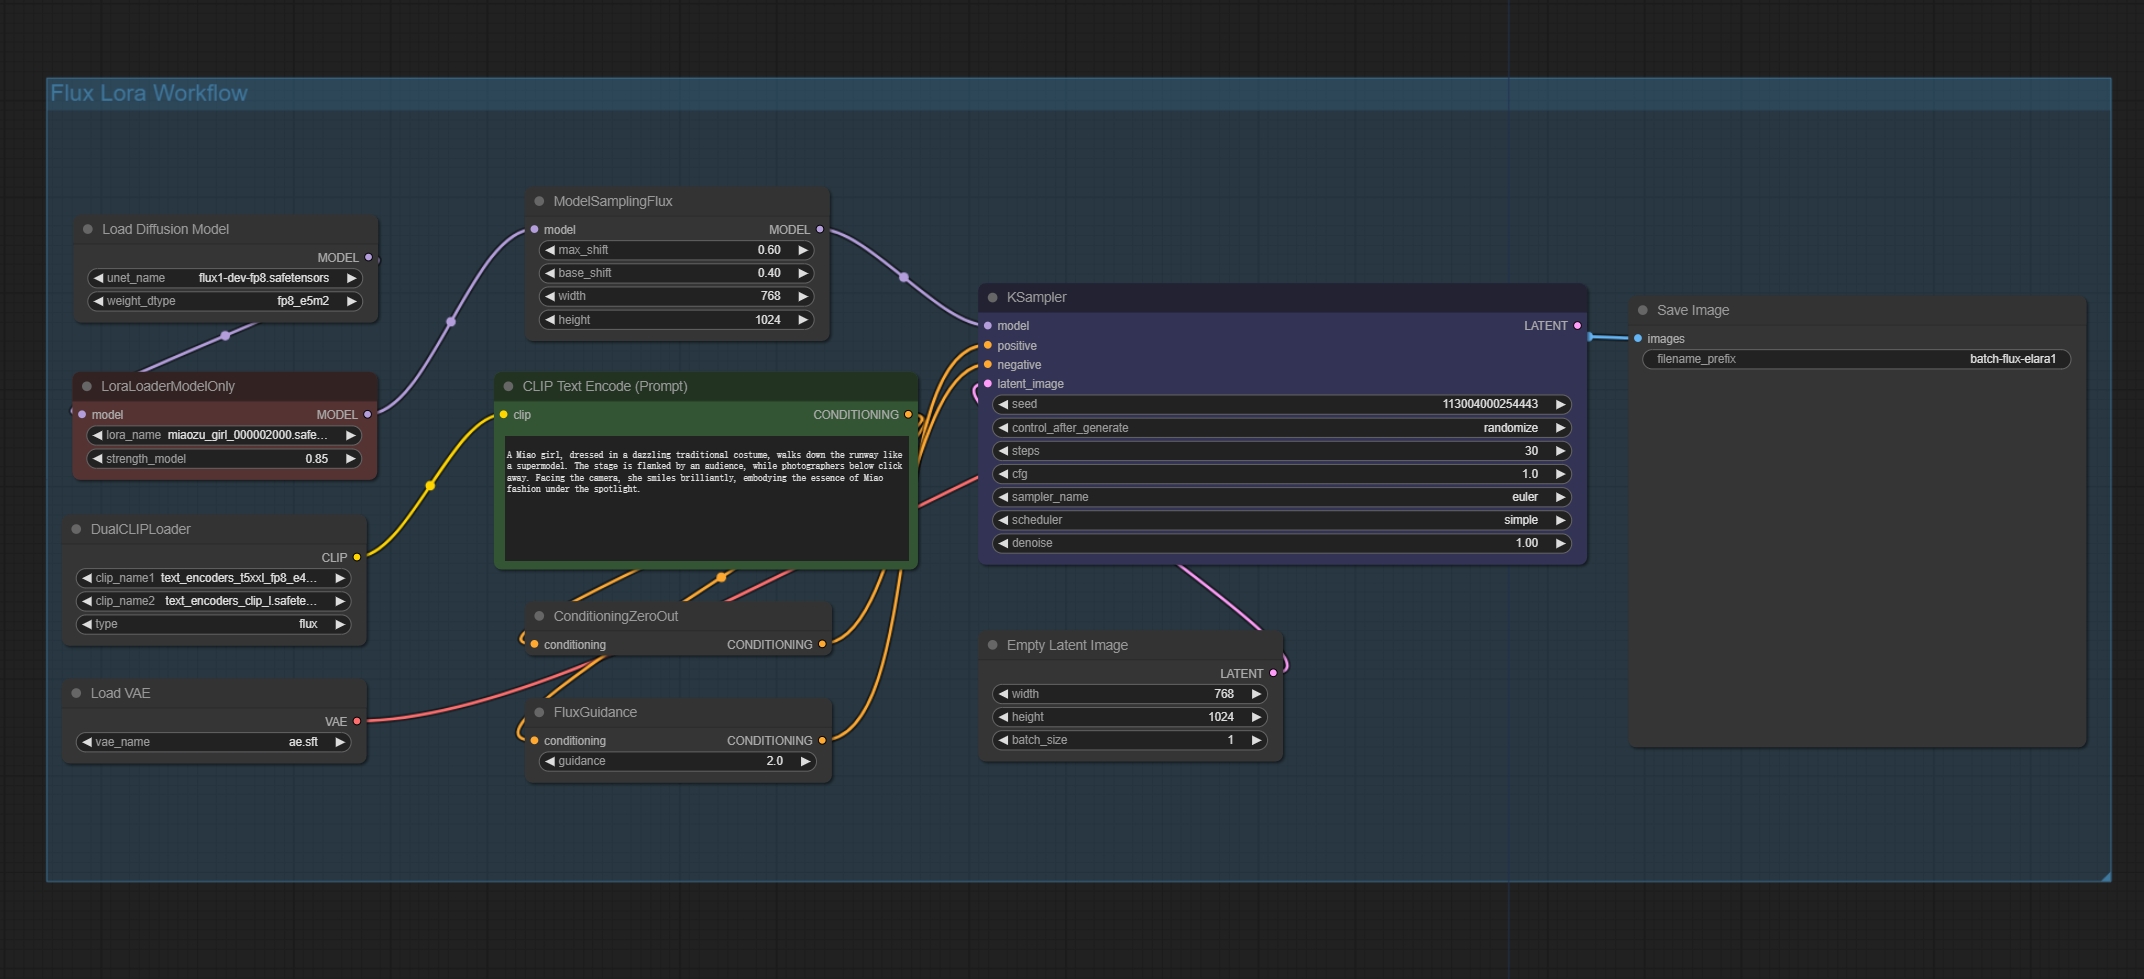Select the Flux Lora Workflow group title

click(x=149, y=94)
